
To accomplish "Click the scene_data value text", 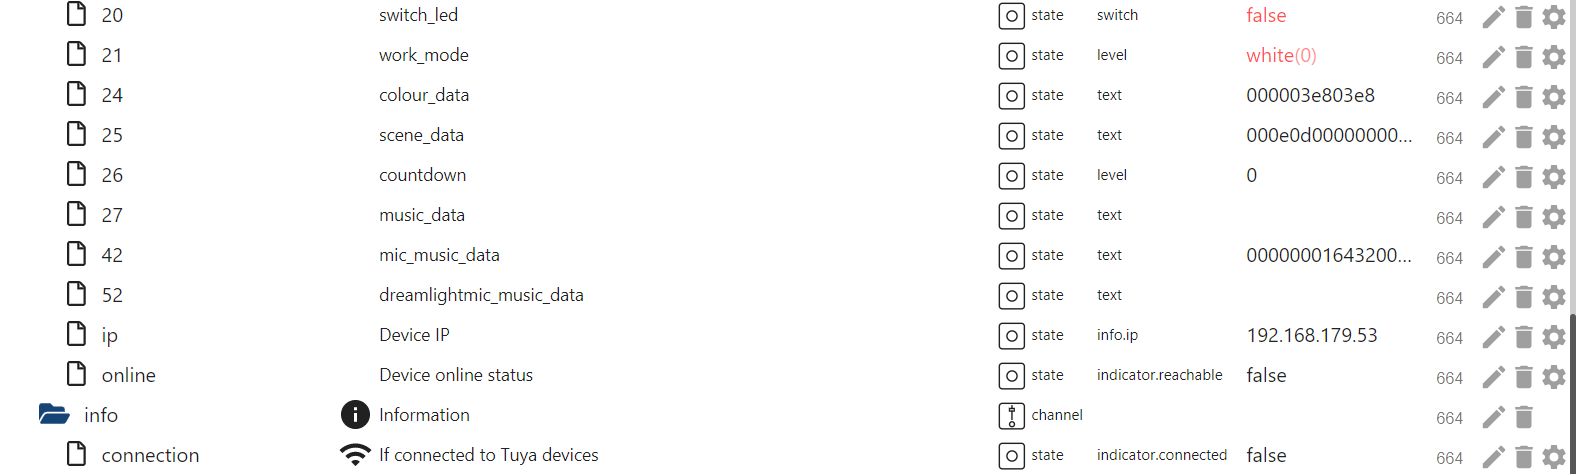I will [x=1328, y=136].
